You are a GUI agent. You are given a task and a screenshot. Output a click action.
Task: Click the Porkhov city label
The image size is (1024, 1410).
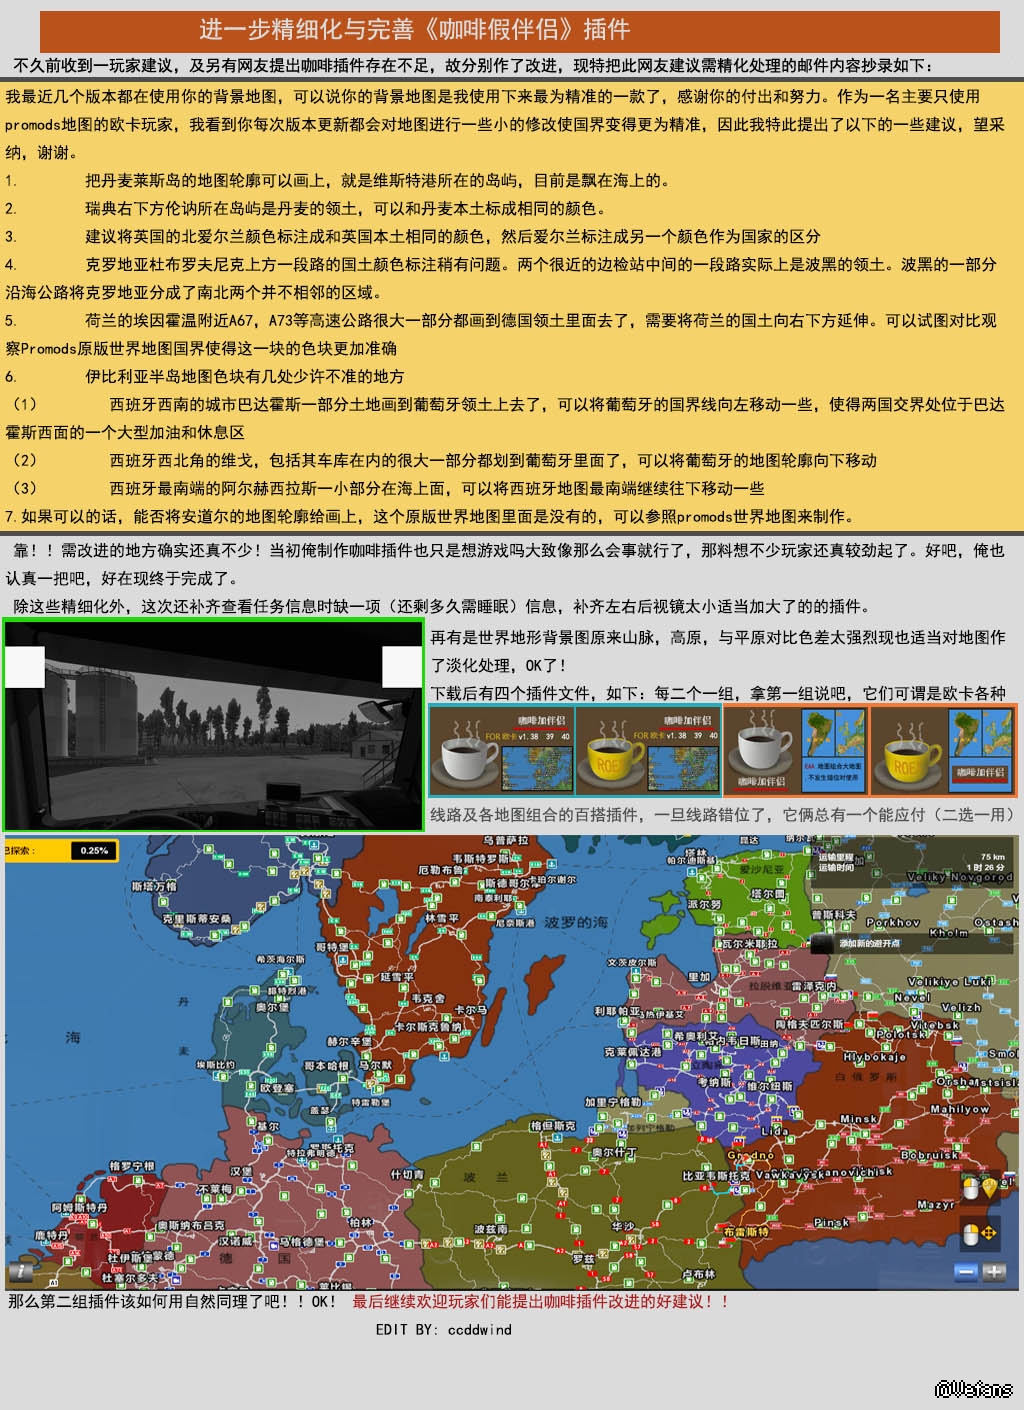[x=893, y=923]
